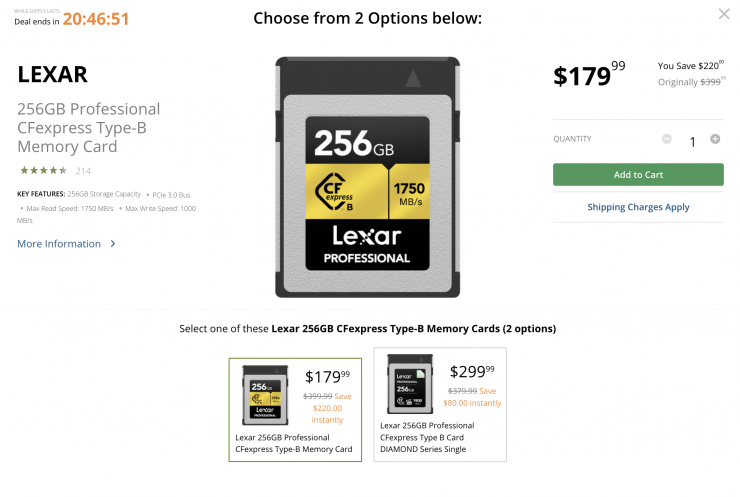The image size is (740, 497).
Task: Close the options dialog with the X
Action: coord(724,14)
